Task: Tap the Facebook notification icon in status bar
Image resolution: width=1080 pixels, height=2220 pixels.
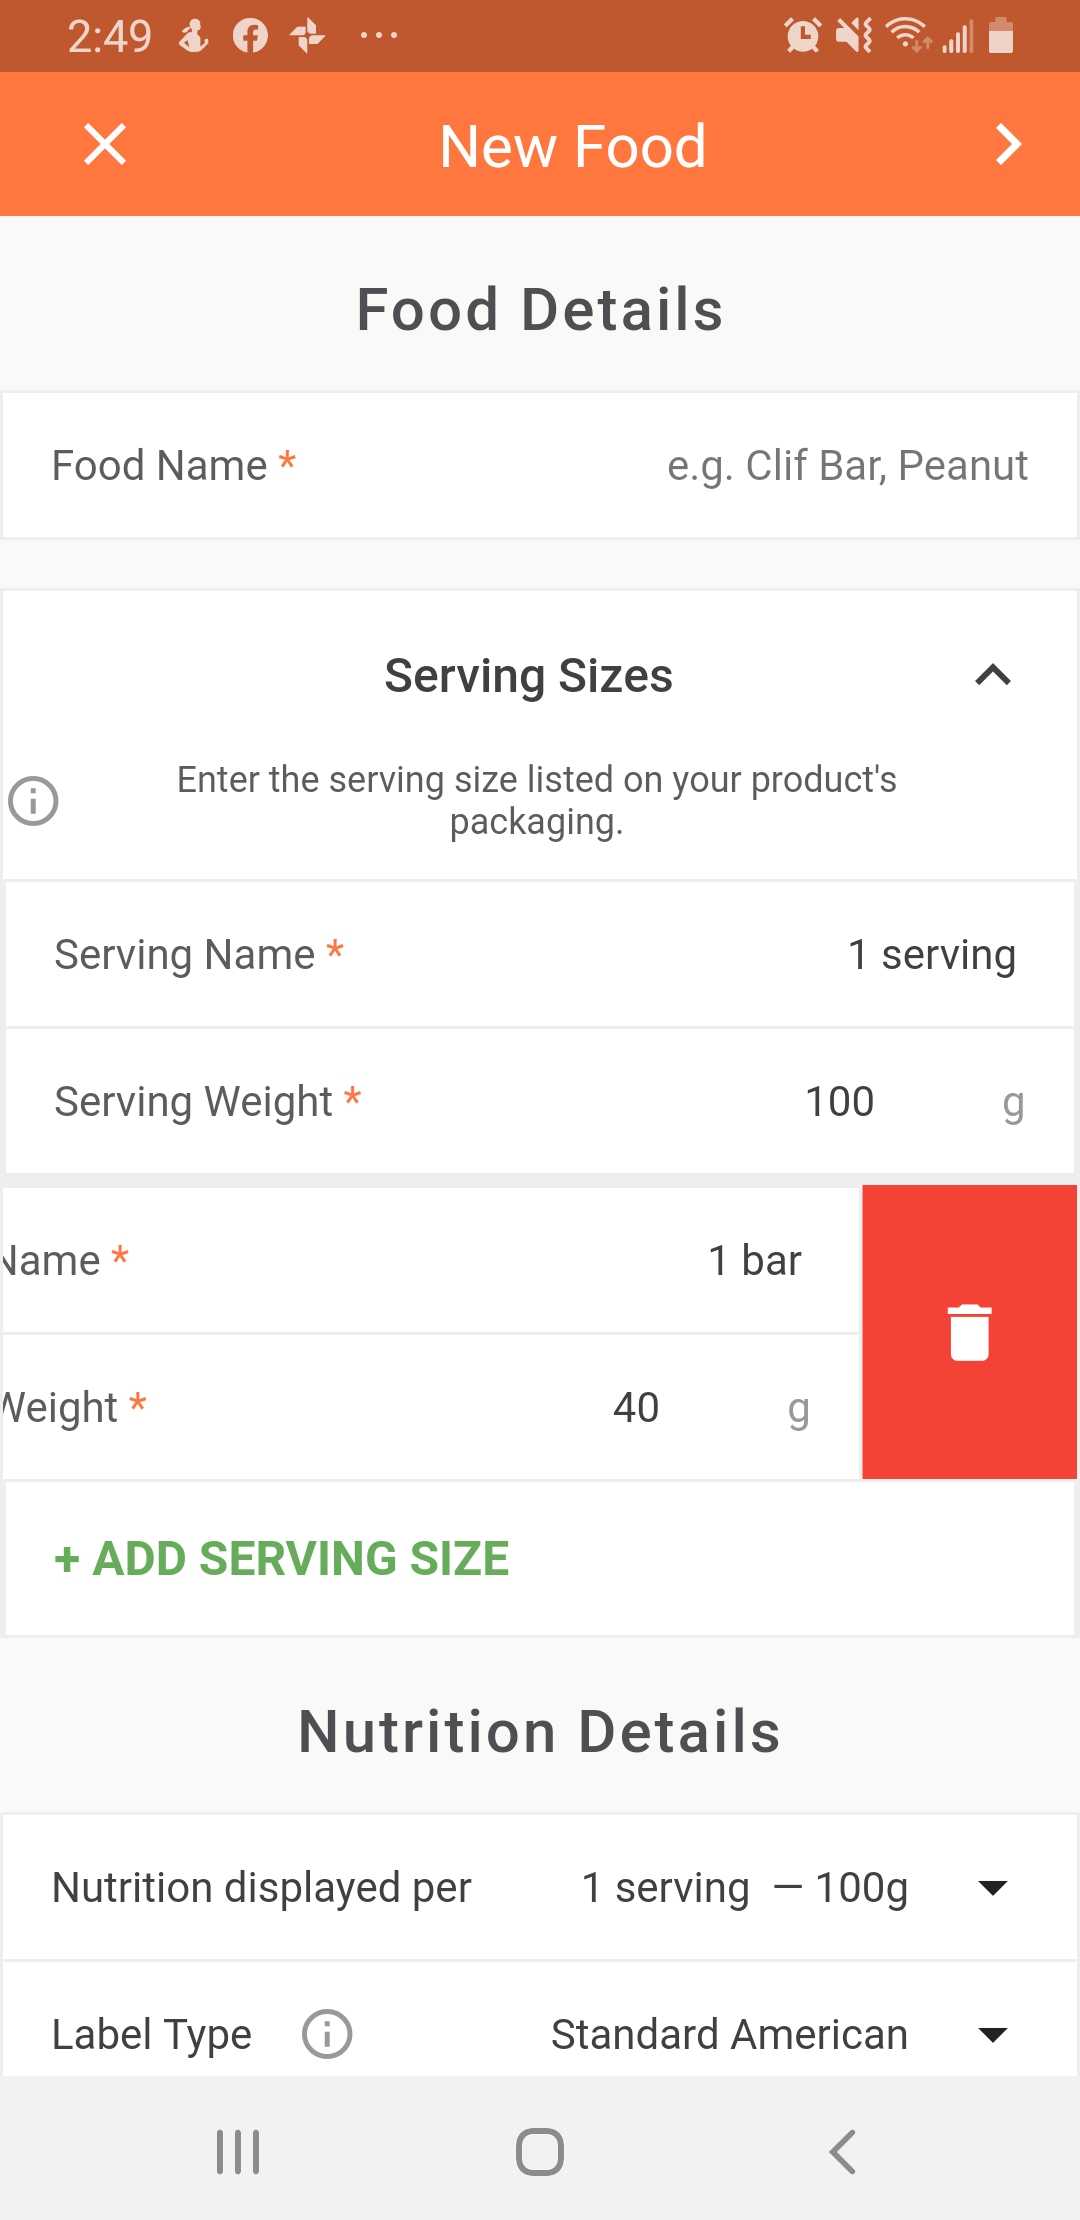Action: [x=250, y=36]
